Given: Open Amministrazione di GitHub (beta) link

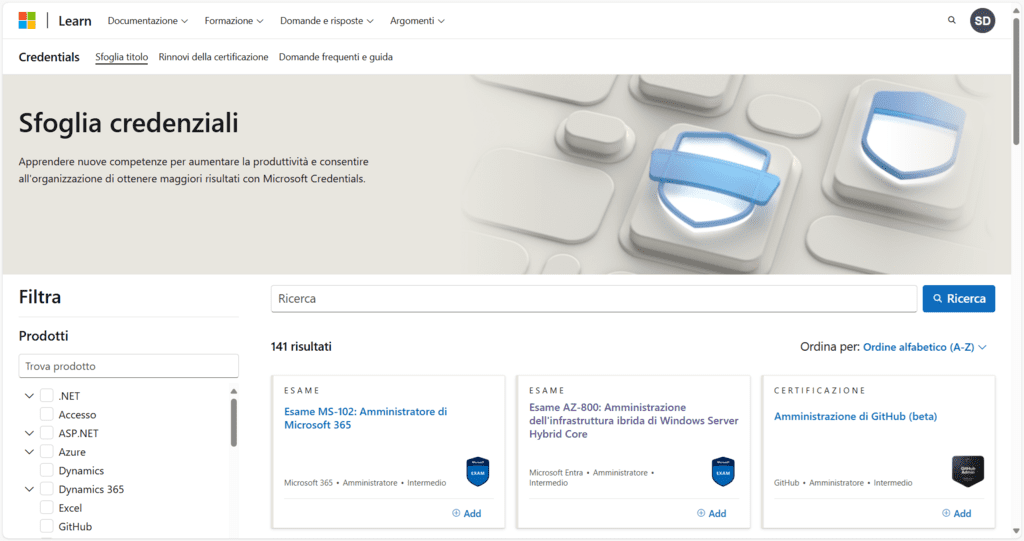Looking at the screenshot, I should click(856, 416).
